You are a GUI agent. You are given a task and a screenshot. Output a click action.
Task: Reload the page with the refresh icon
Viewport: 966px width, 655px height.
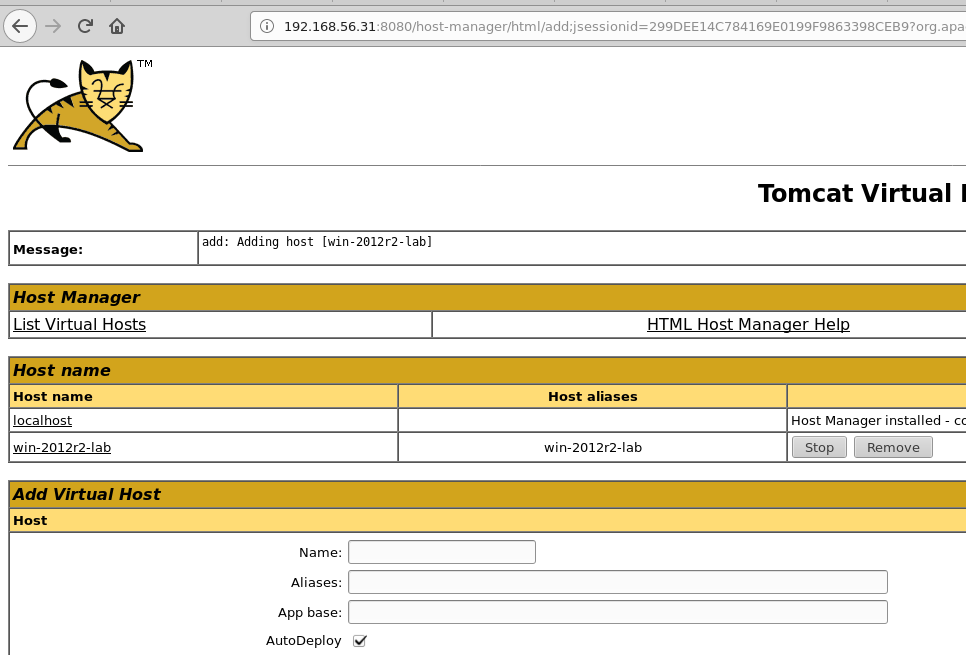pyautogui.click(x=85, y=26)
